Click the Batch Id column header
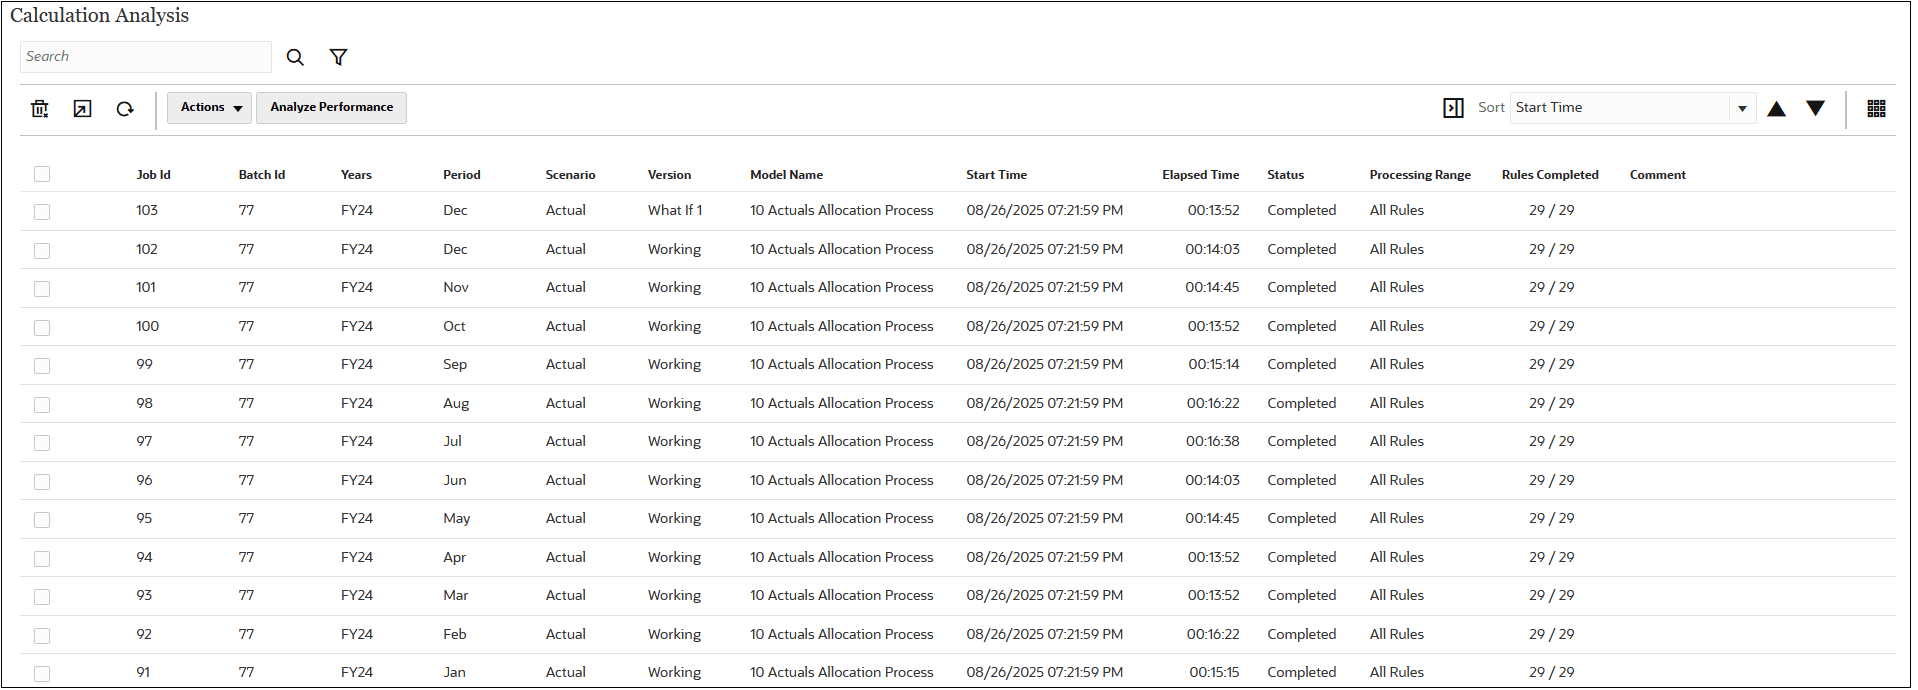1918x690 pixels. pos(262,175)
